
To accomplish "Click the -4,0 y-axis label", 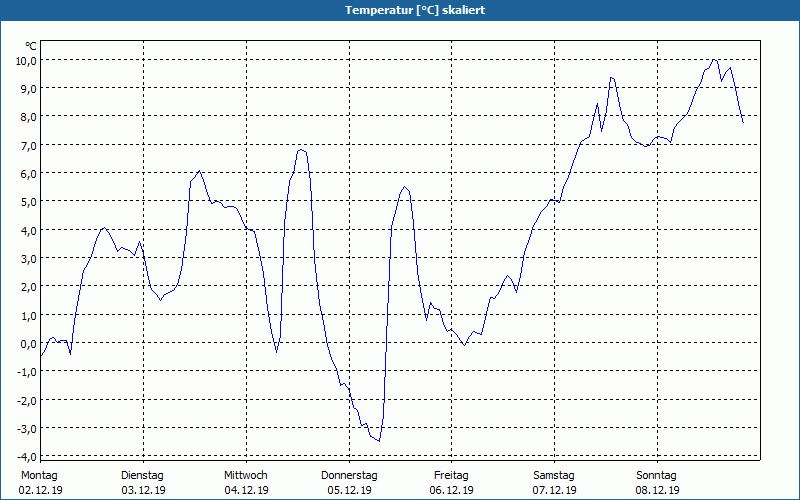I will 28,456.
